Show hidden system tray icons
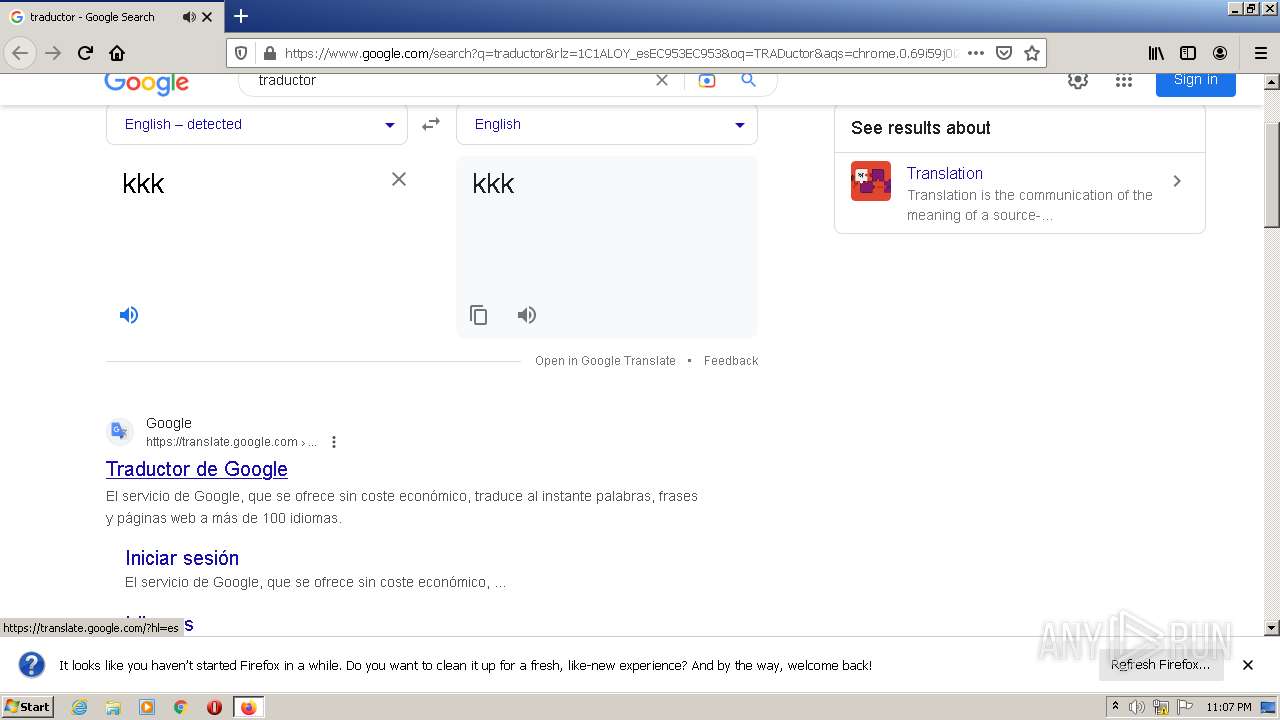 pos(1115,707)
